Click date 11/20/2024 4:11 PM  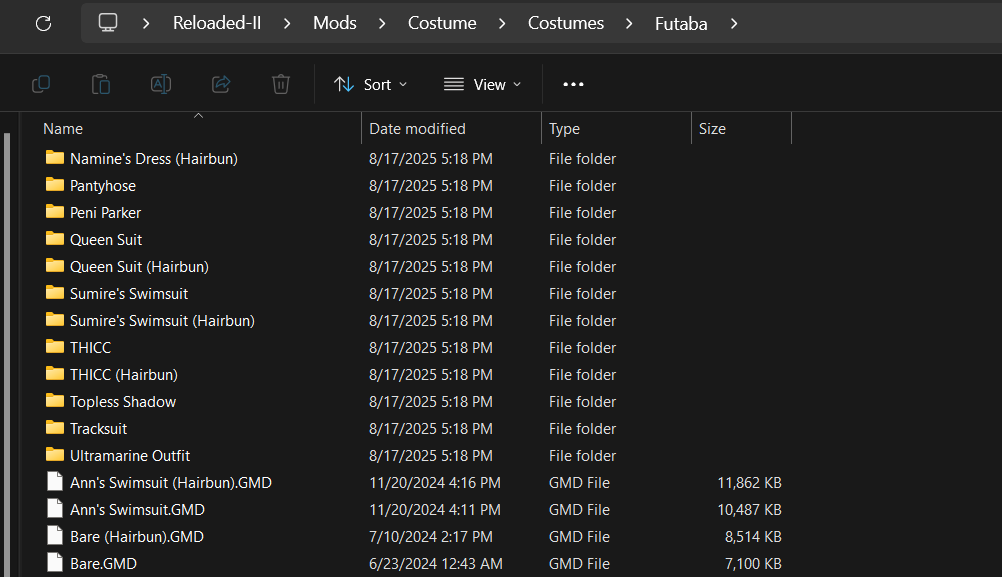point(435,509)
